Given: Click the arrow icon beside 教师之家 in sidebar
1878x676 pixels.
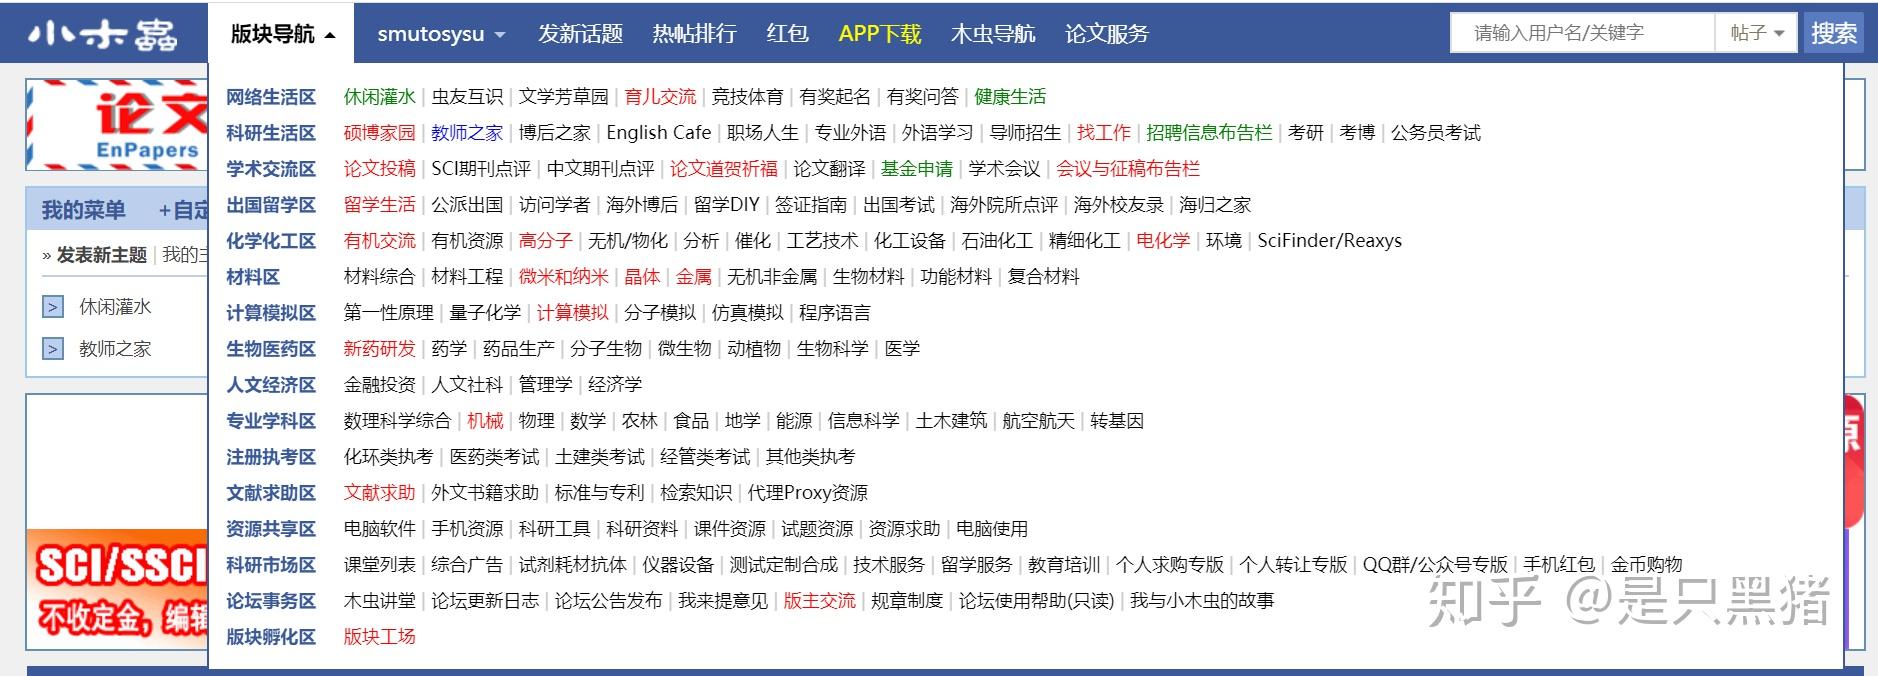Looking at the screenshot, I should pos(53,349).
